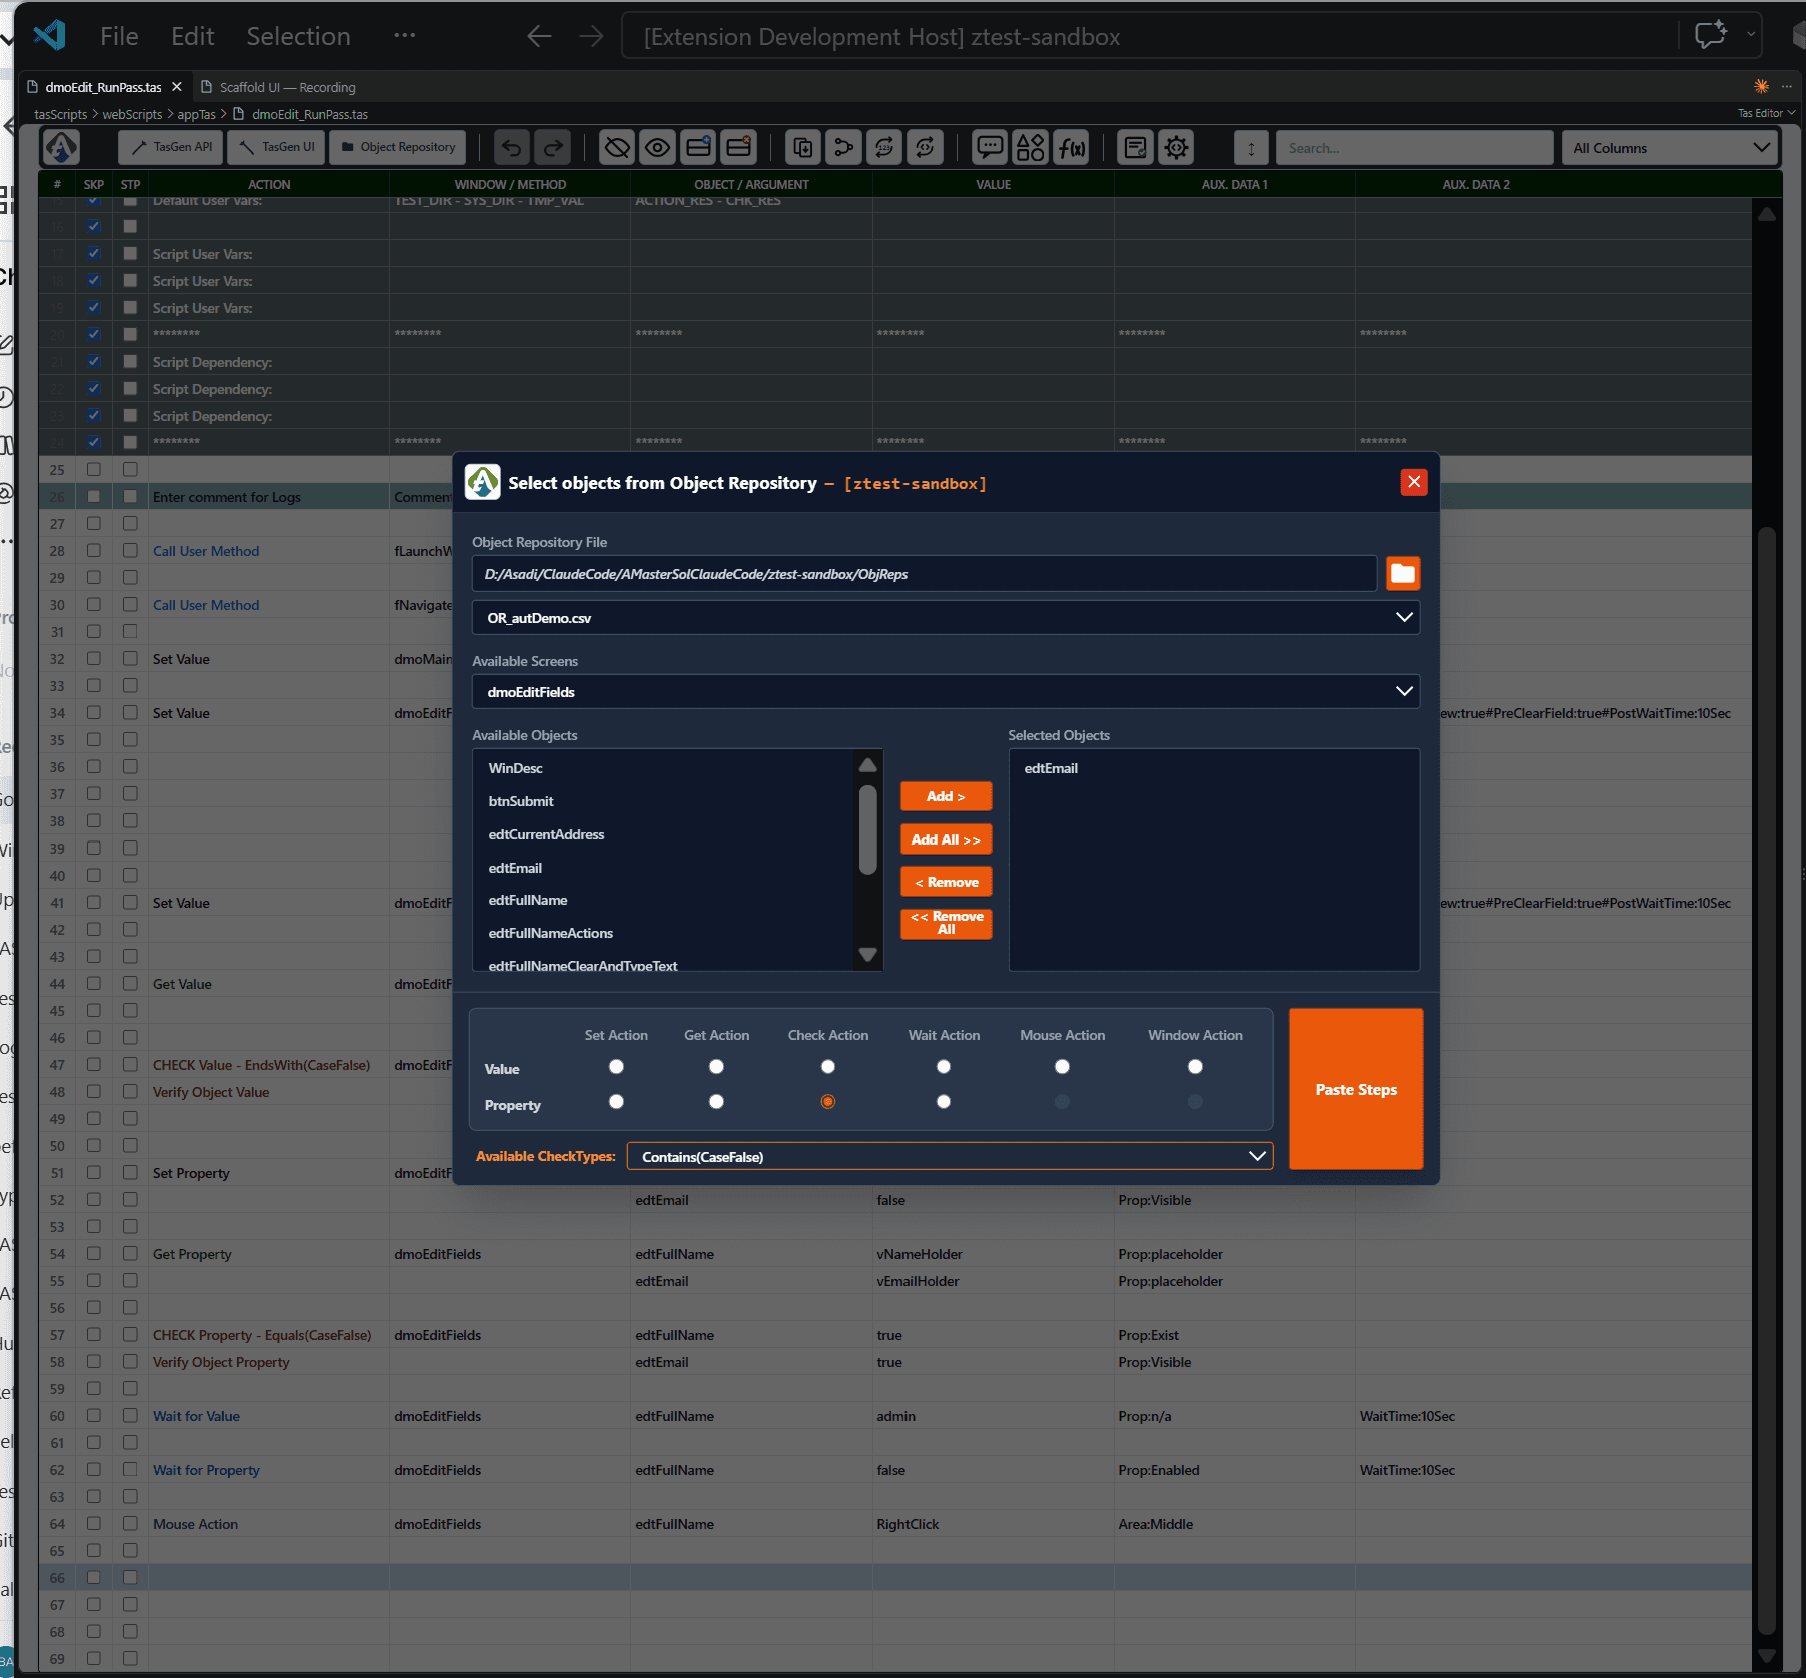Click the Copilot chat icon in title bar

point(1711,36)
